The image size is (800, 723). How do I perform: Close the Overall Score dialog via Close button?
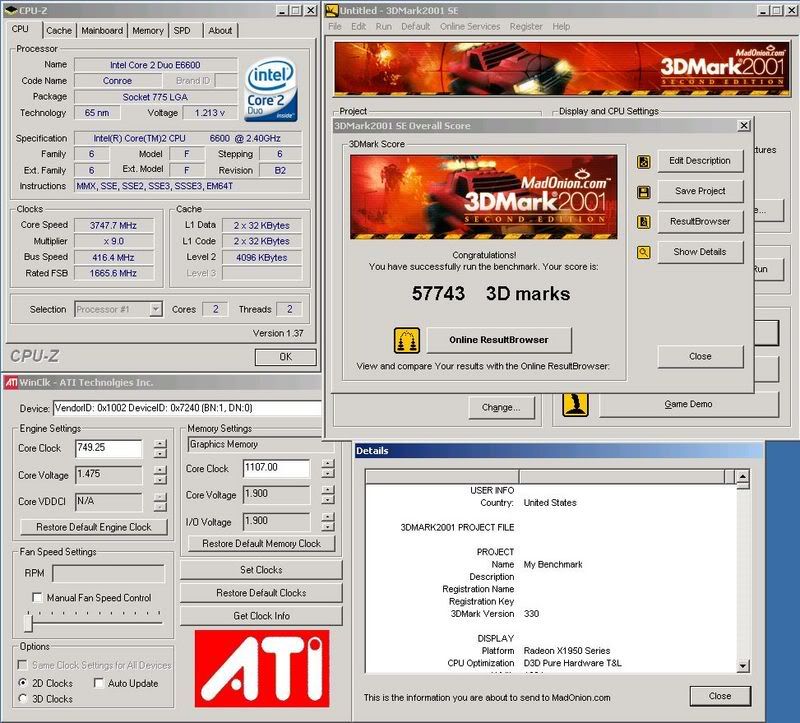click(x=699, y=356)
